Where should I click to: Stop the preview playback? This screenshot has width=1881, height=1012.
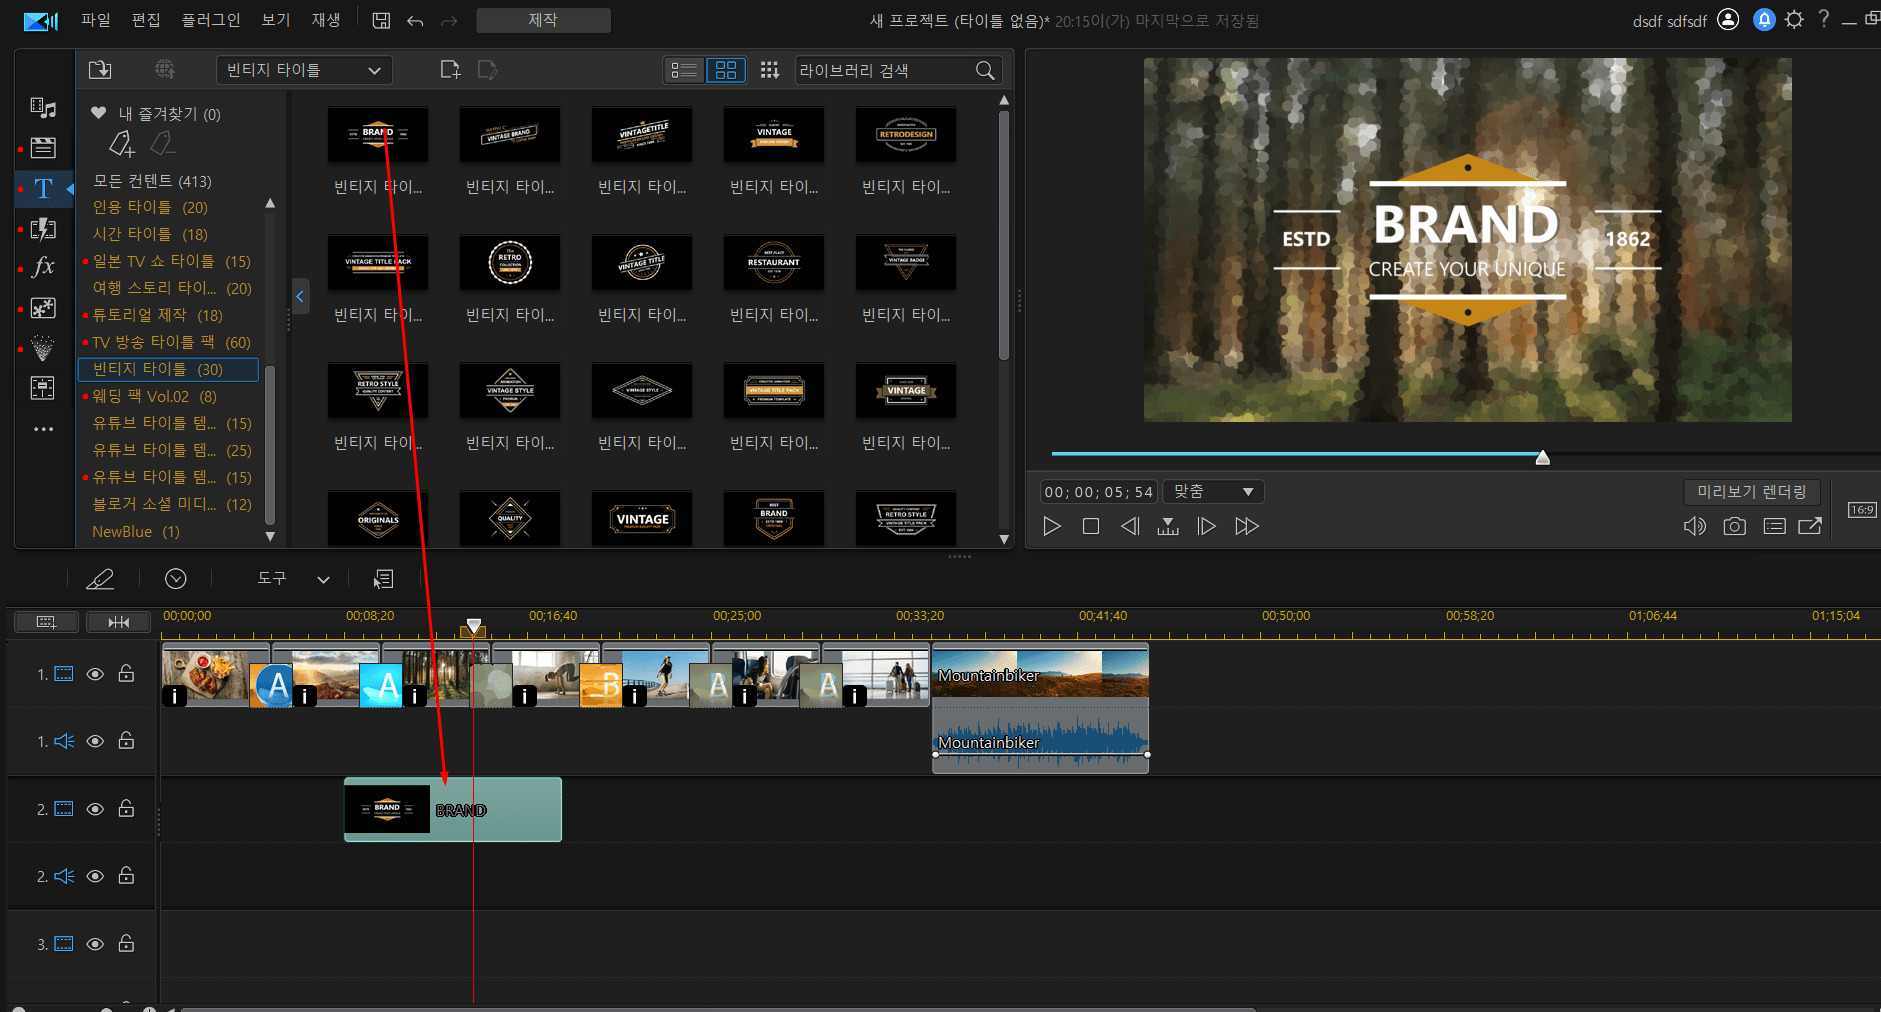coord(1091,526)
